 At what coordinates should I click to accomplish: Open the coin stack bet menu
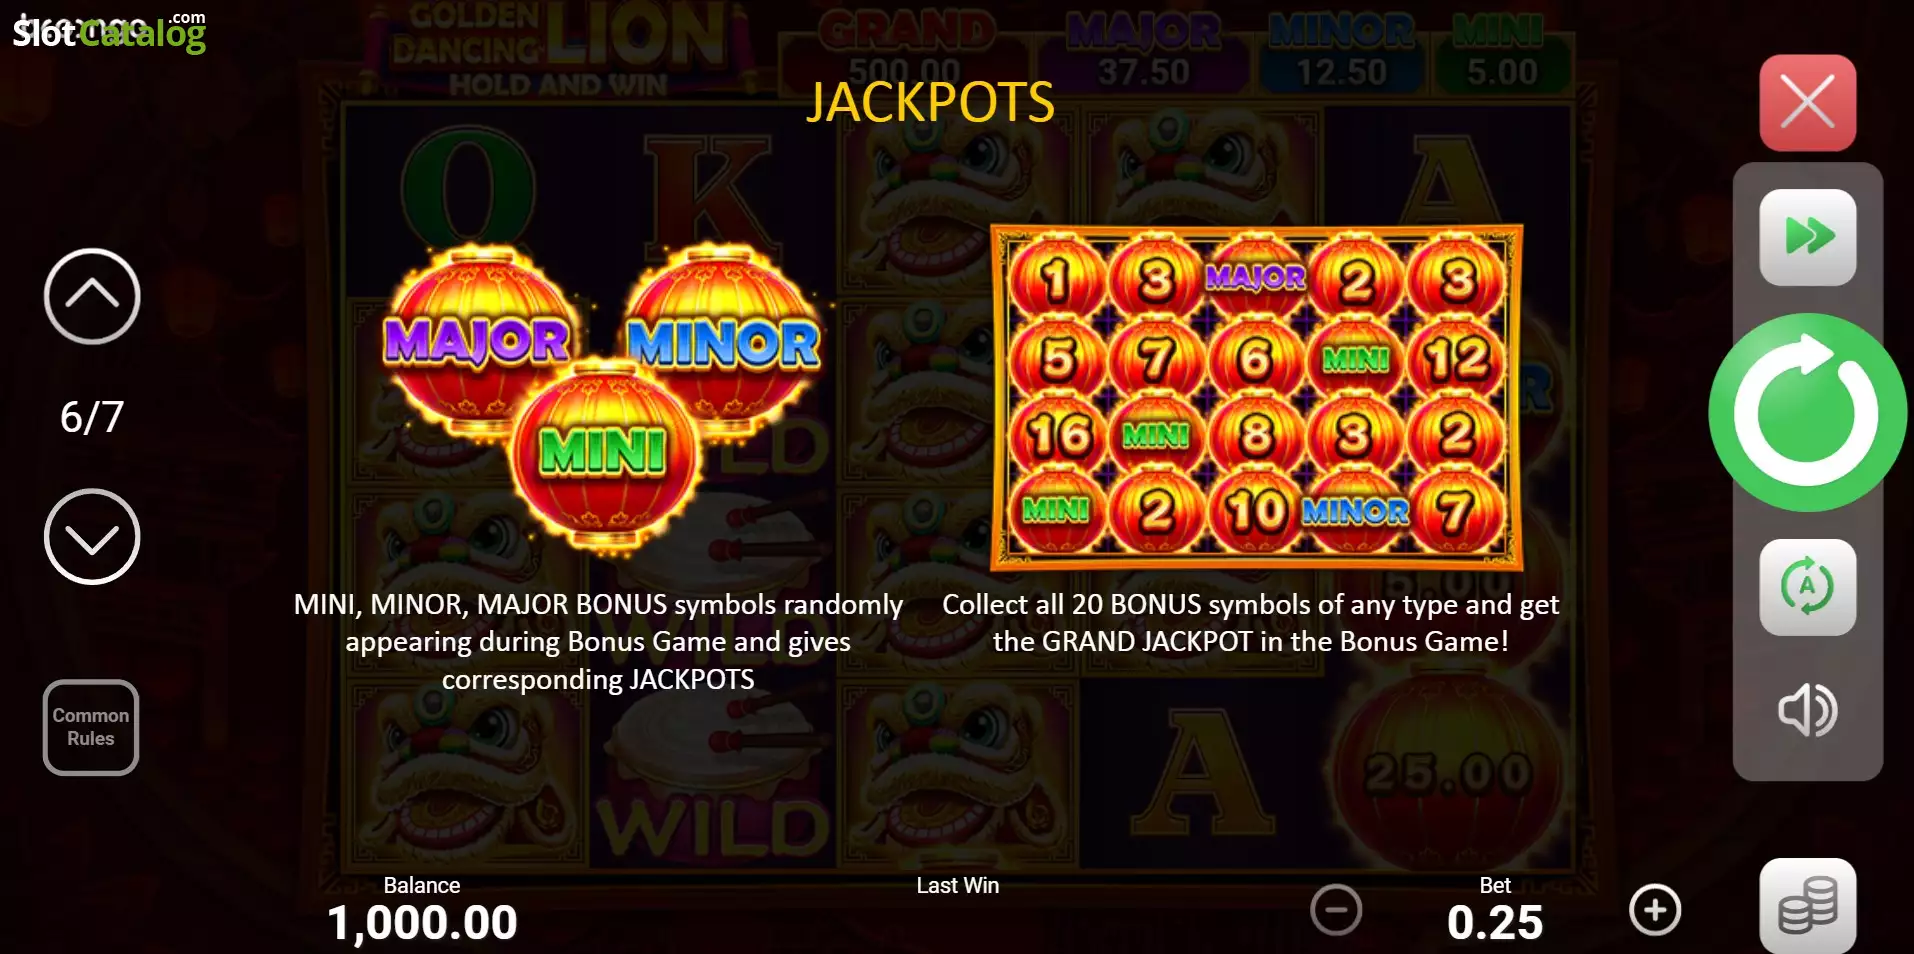[x=1807, y=907]
